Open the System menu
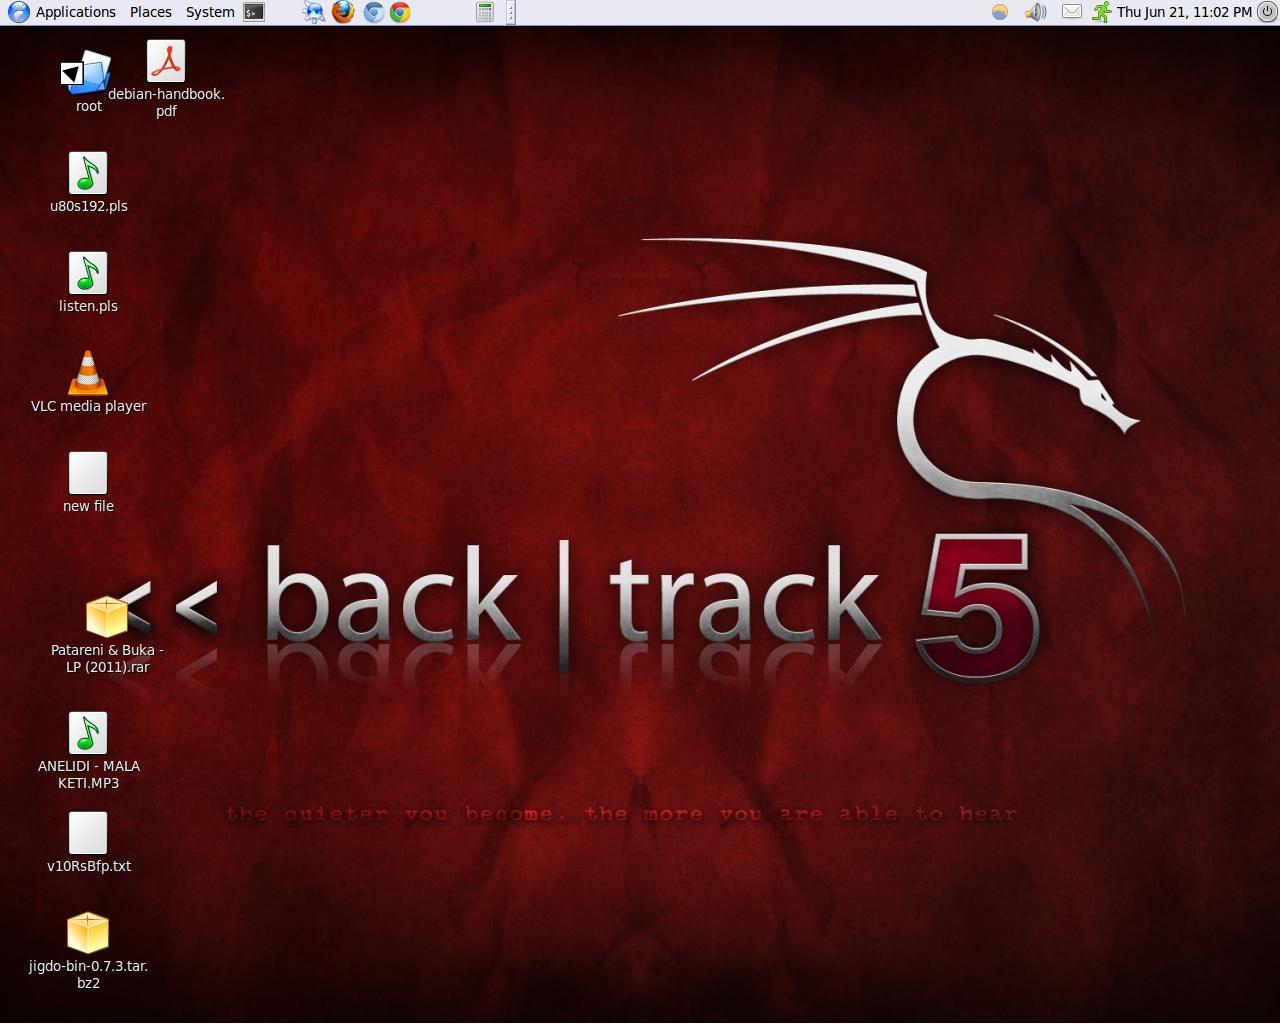 [210, 12]
